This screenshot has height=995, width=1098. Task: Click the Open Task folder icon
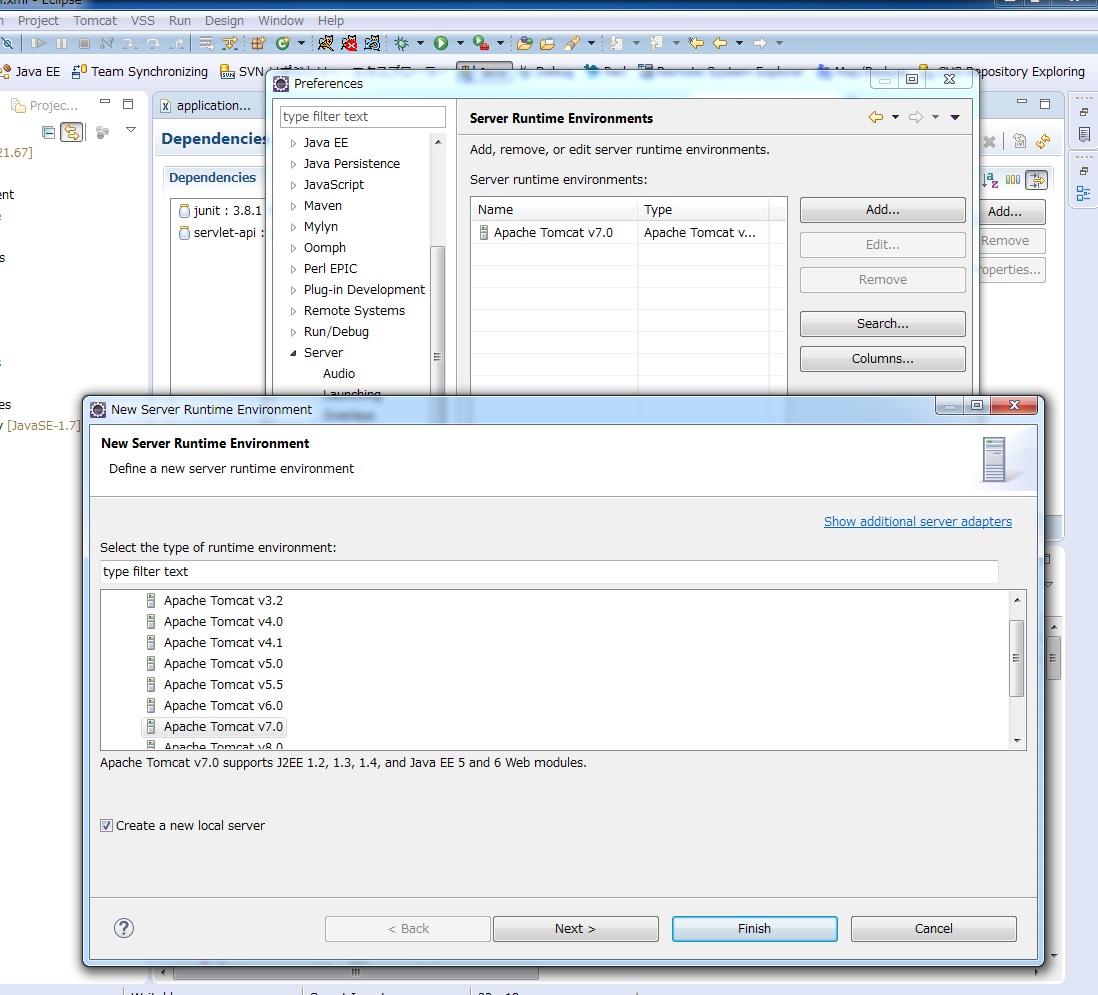pyautogui.click(x=547, y=43)
